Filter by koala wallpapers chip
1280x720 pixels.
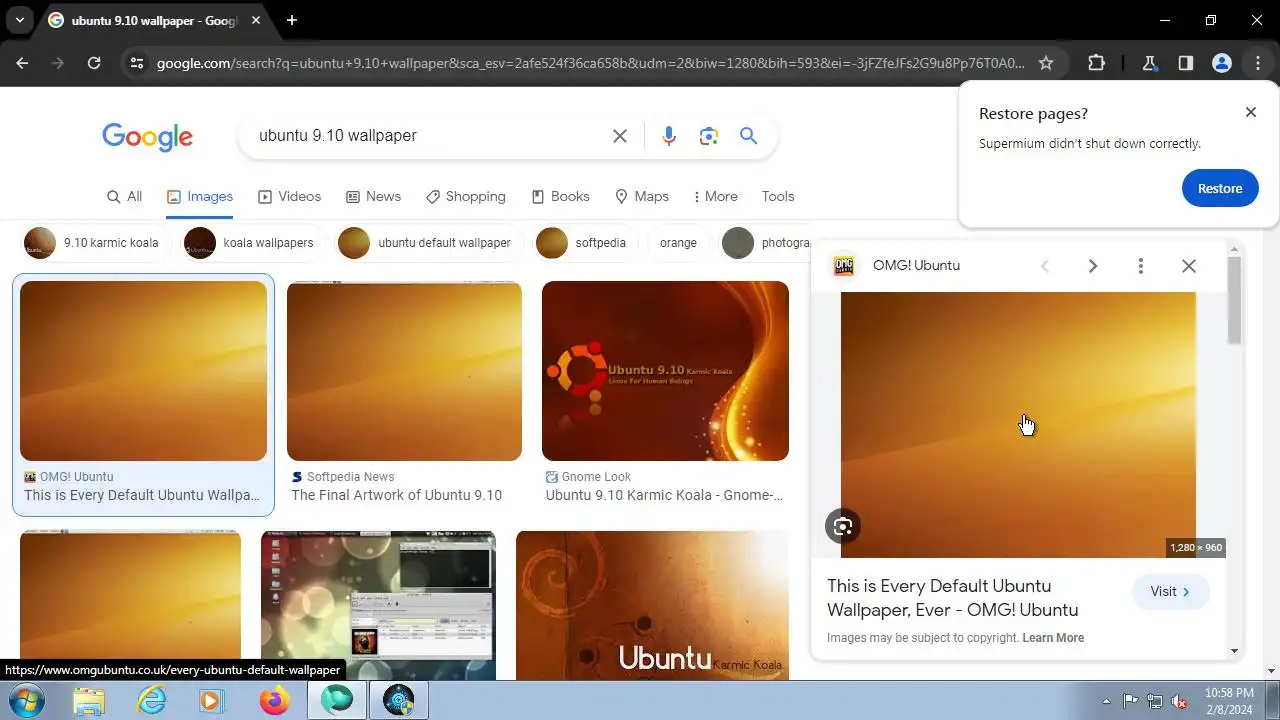point(254,243)
